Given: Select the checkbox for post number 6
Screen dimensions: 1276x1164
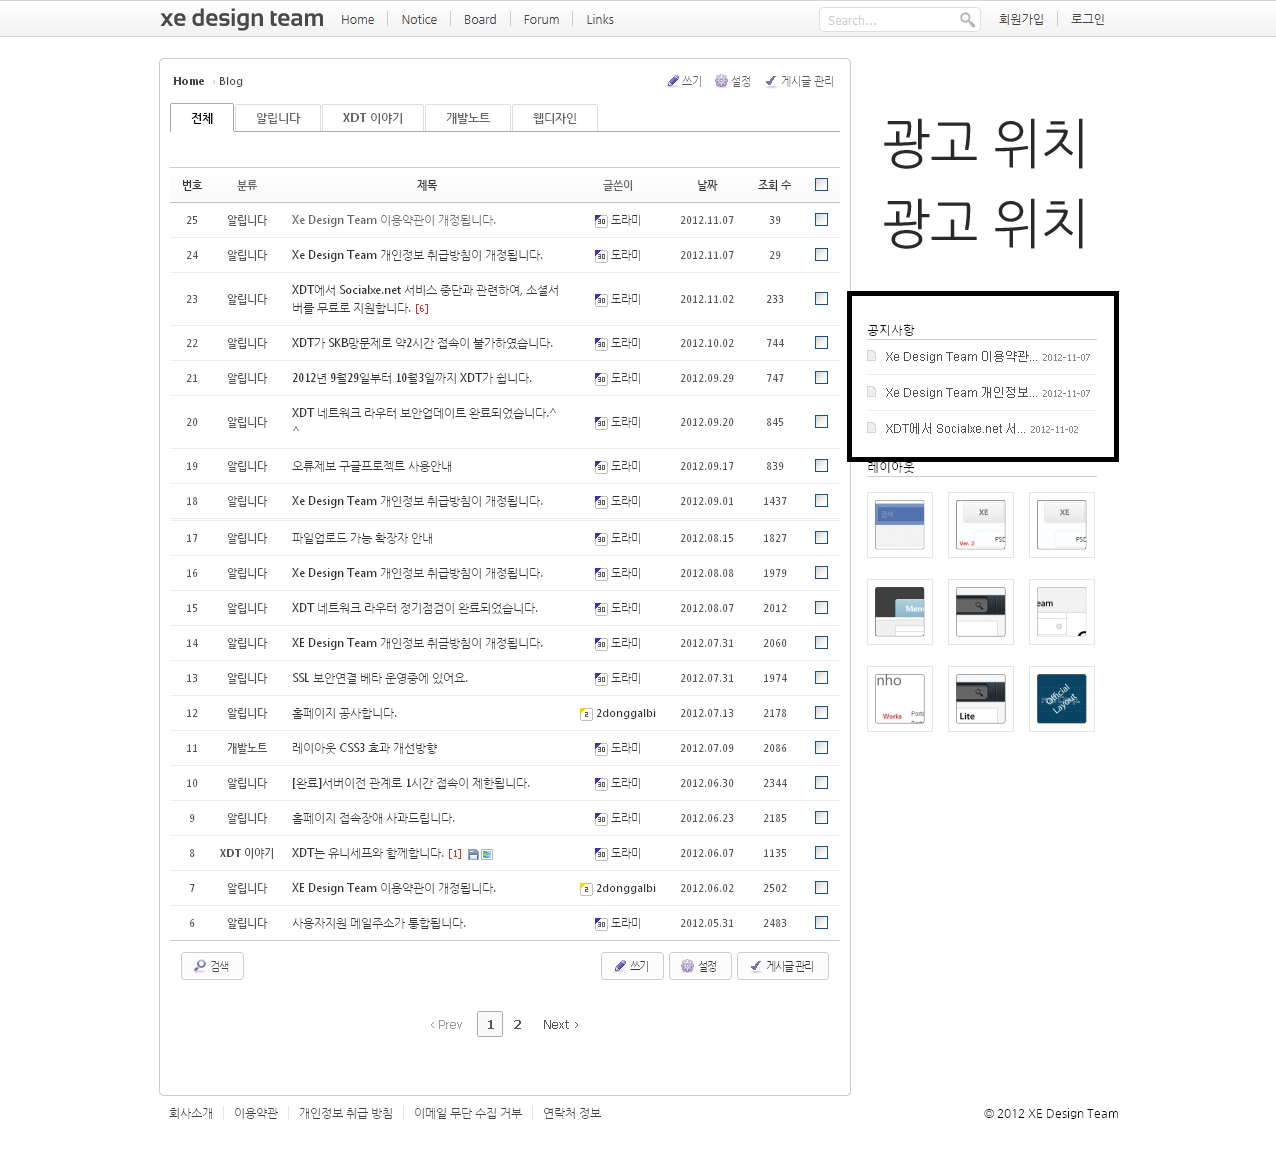Looking at the screenshot, I should [x=821, y=922].
